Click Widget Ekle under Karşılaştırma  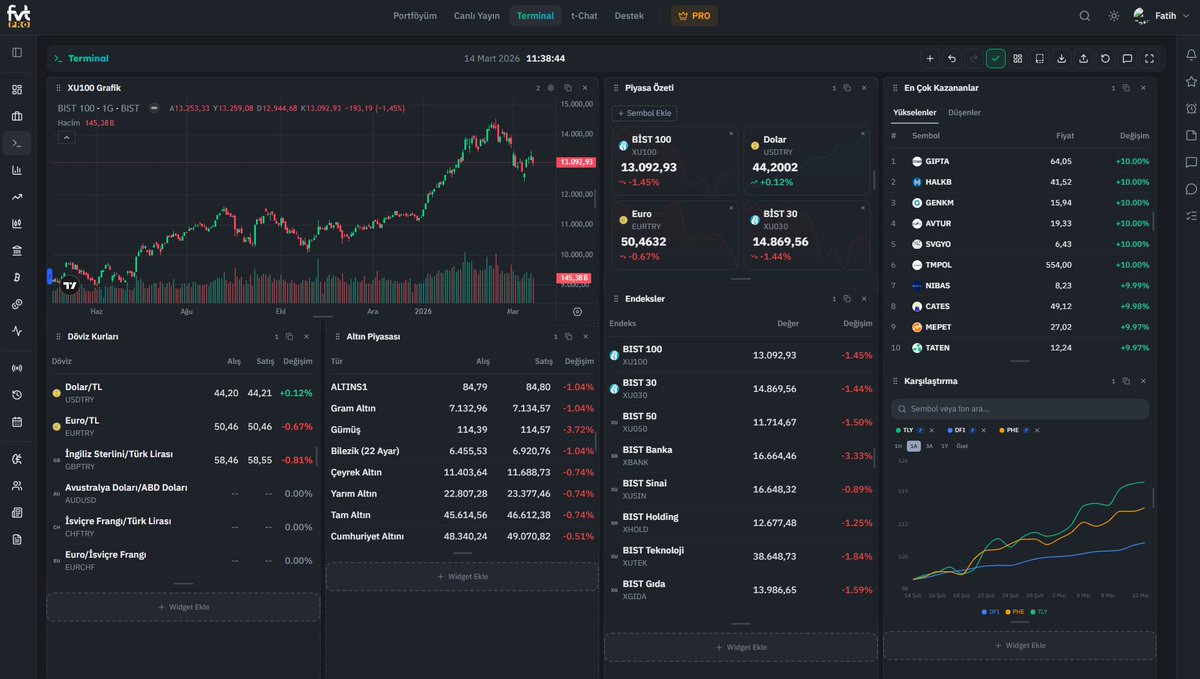[x=1019, y=645]
